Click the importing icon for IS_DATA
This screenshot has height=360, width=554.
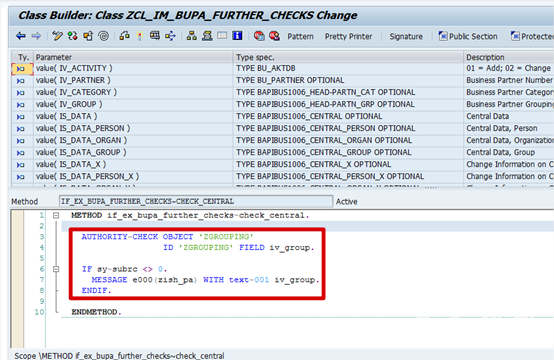coord(21,117)
